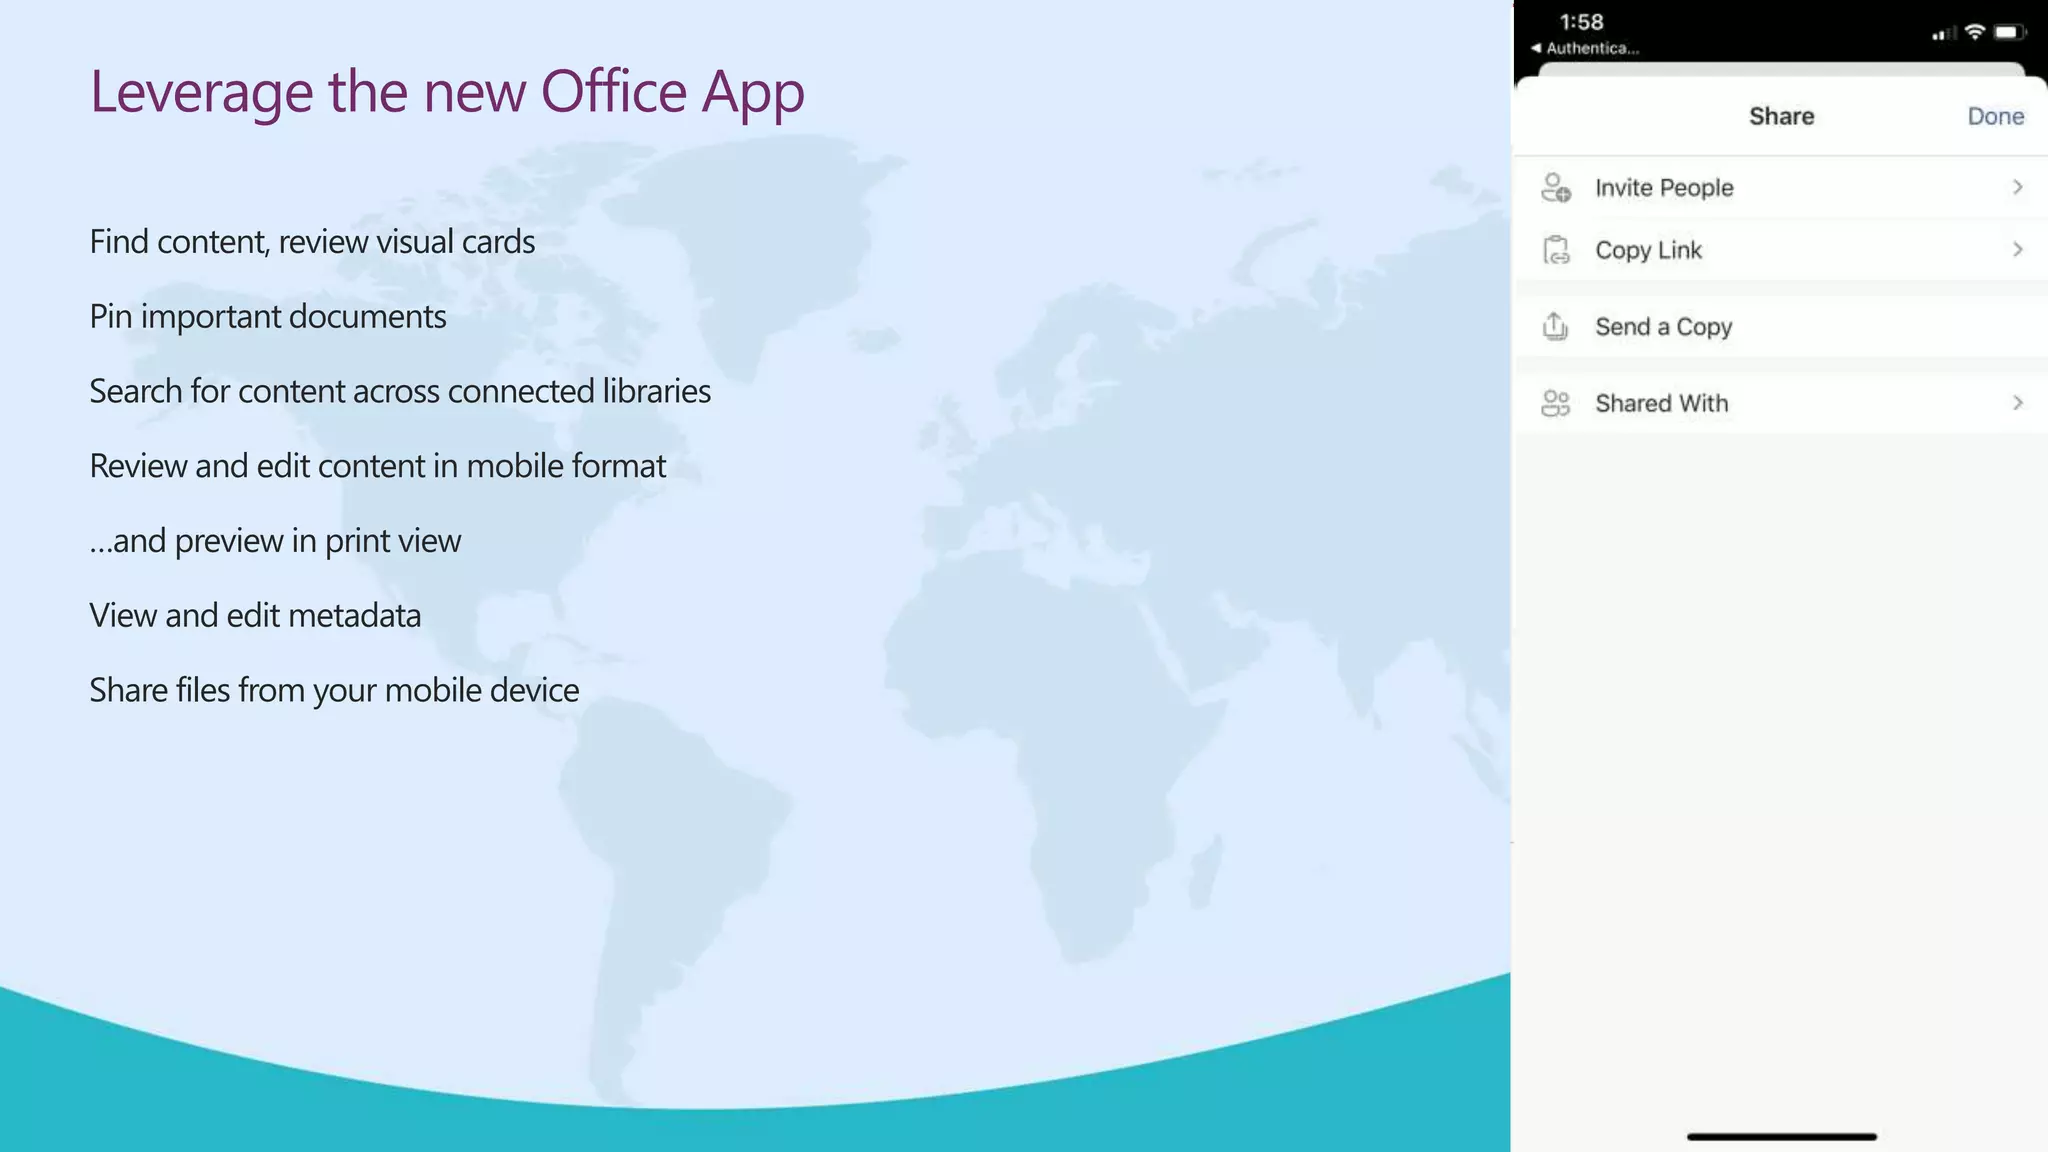Expand the Shared With chevron
Screen dimensions: 2048x1152
[2017, 403]
